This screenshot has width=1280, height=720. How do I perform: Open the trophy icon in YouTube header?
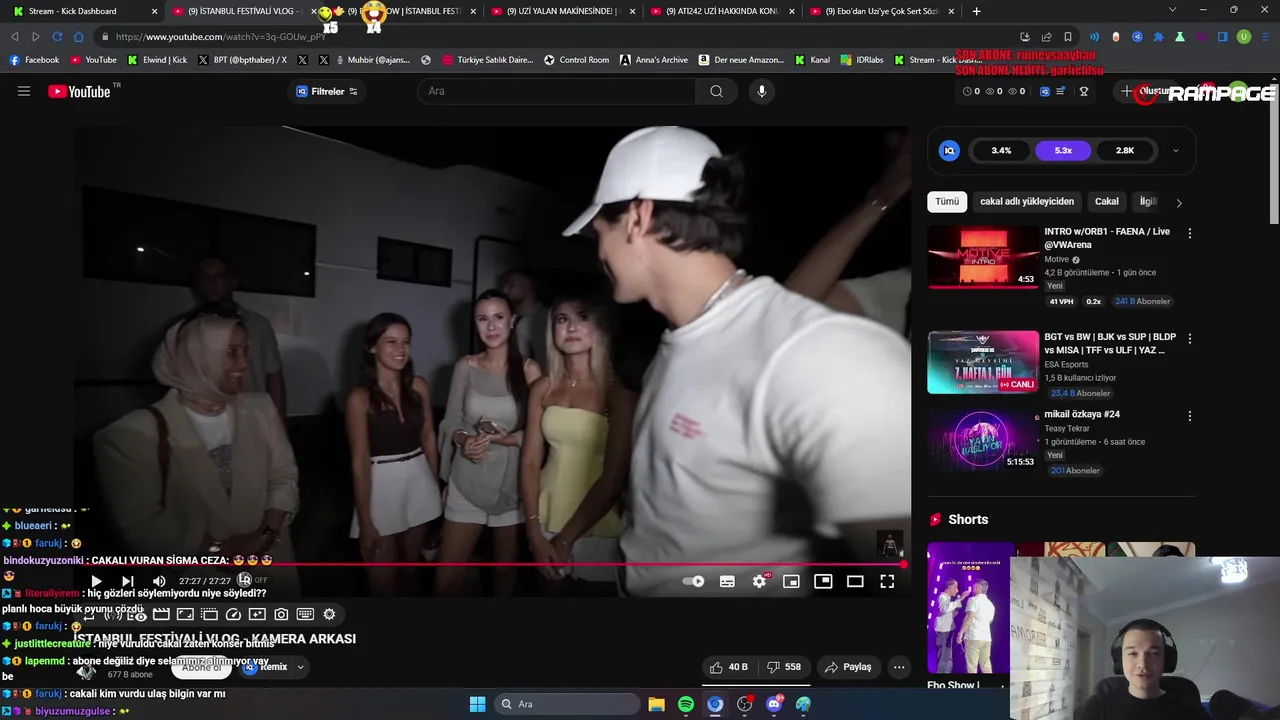tap(1083, 91)
